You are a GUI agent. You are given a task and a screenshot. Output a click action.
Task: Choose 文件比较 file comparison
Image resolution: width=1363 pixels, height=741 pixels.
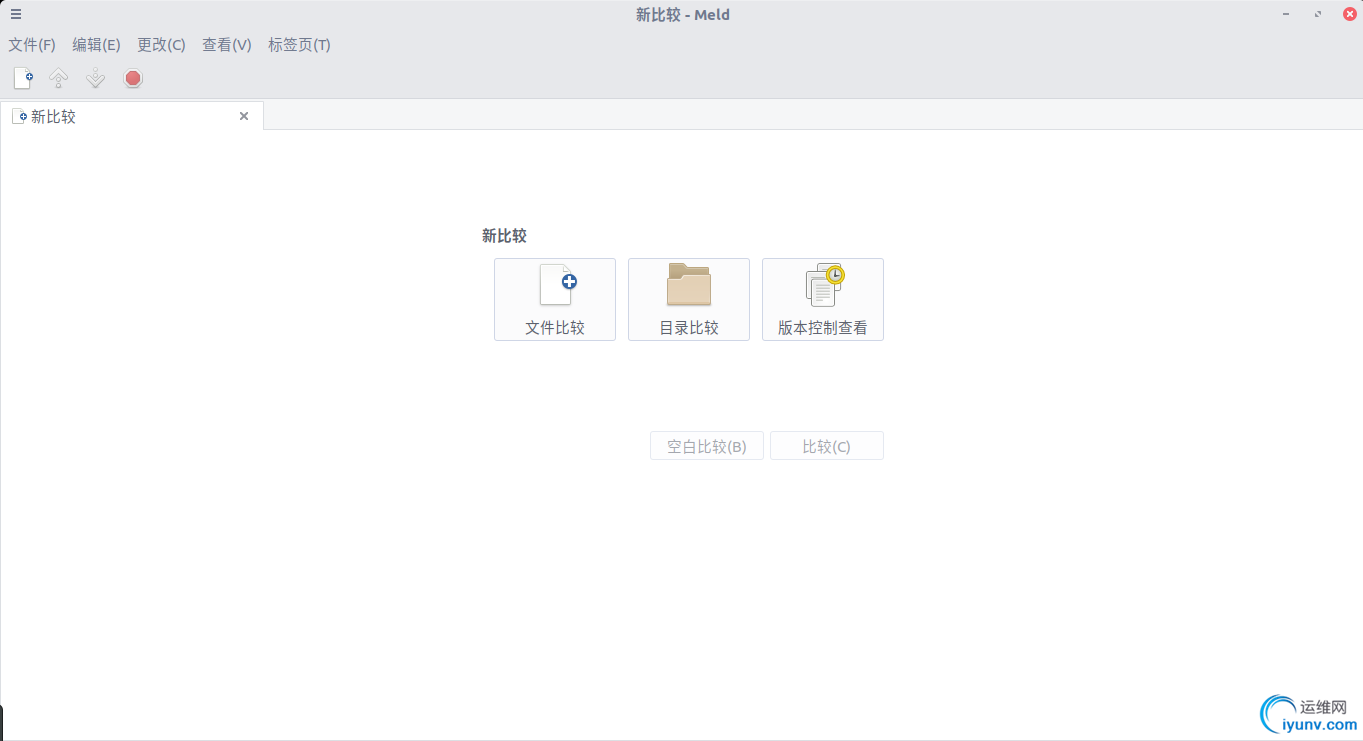tap(555, 299)
